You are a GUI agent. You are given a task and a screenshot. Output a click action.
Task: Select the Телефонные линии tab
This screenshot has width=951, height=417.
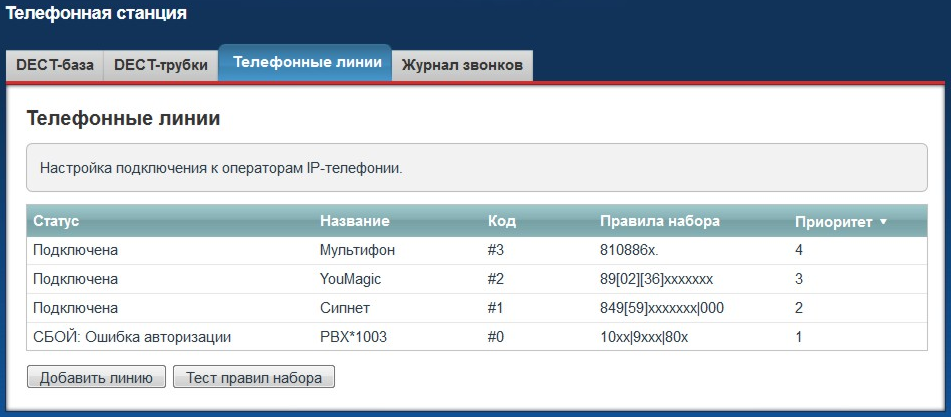(306, 62)
